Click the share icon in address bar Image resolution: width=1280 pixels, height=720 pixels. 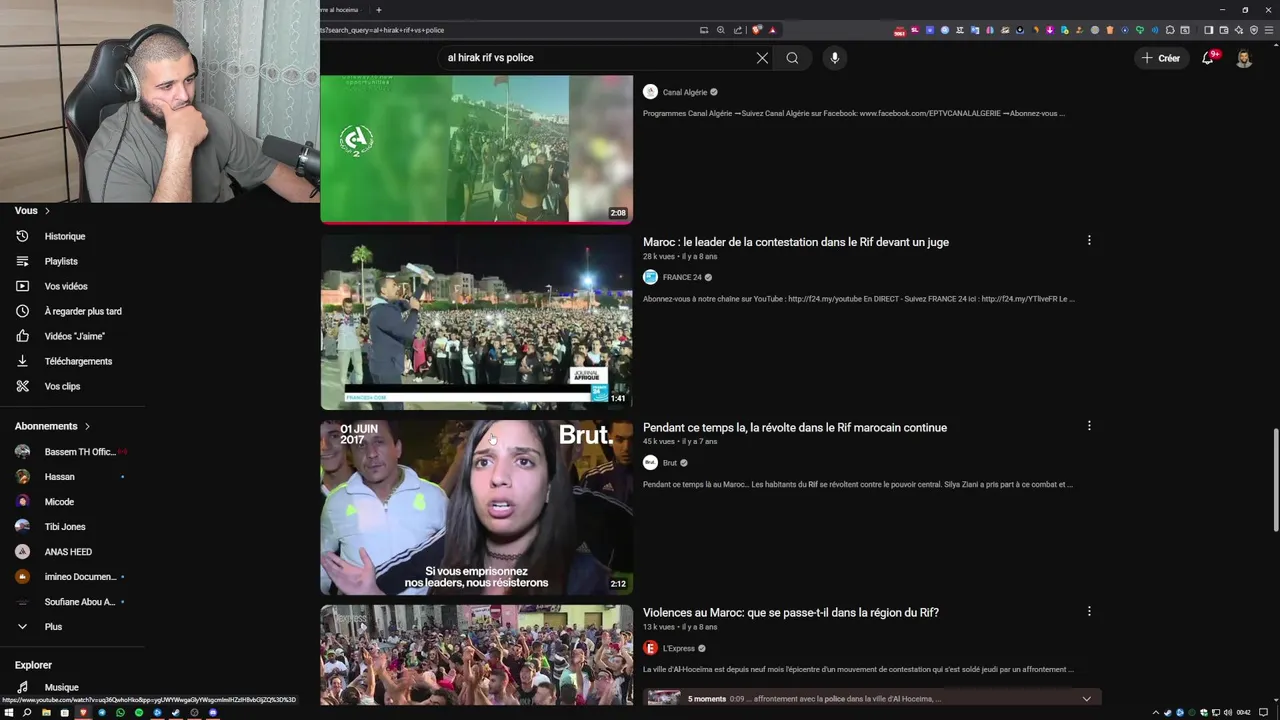pyautogui.click(x=738, y=30)
